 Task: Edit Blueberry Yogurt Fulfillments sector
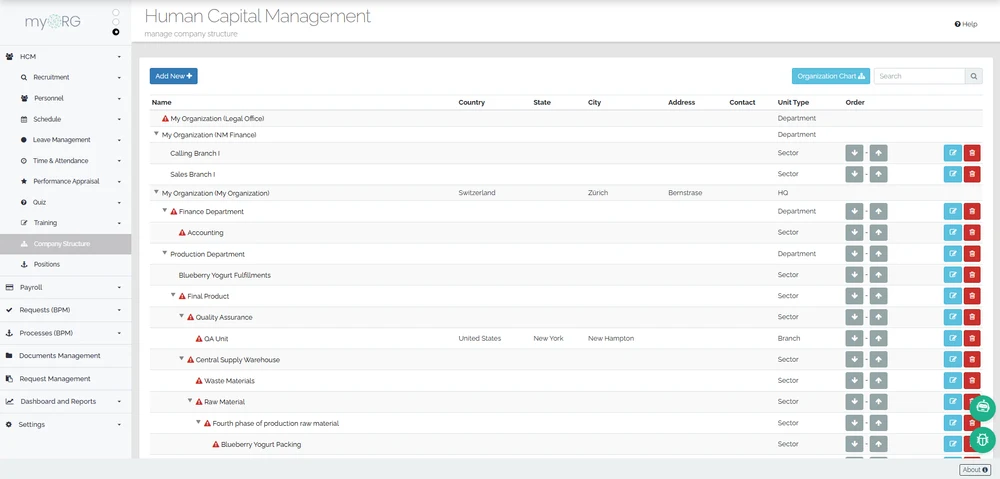point(952,275)
